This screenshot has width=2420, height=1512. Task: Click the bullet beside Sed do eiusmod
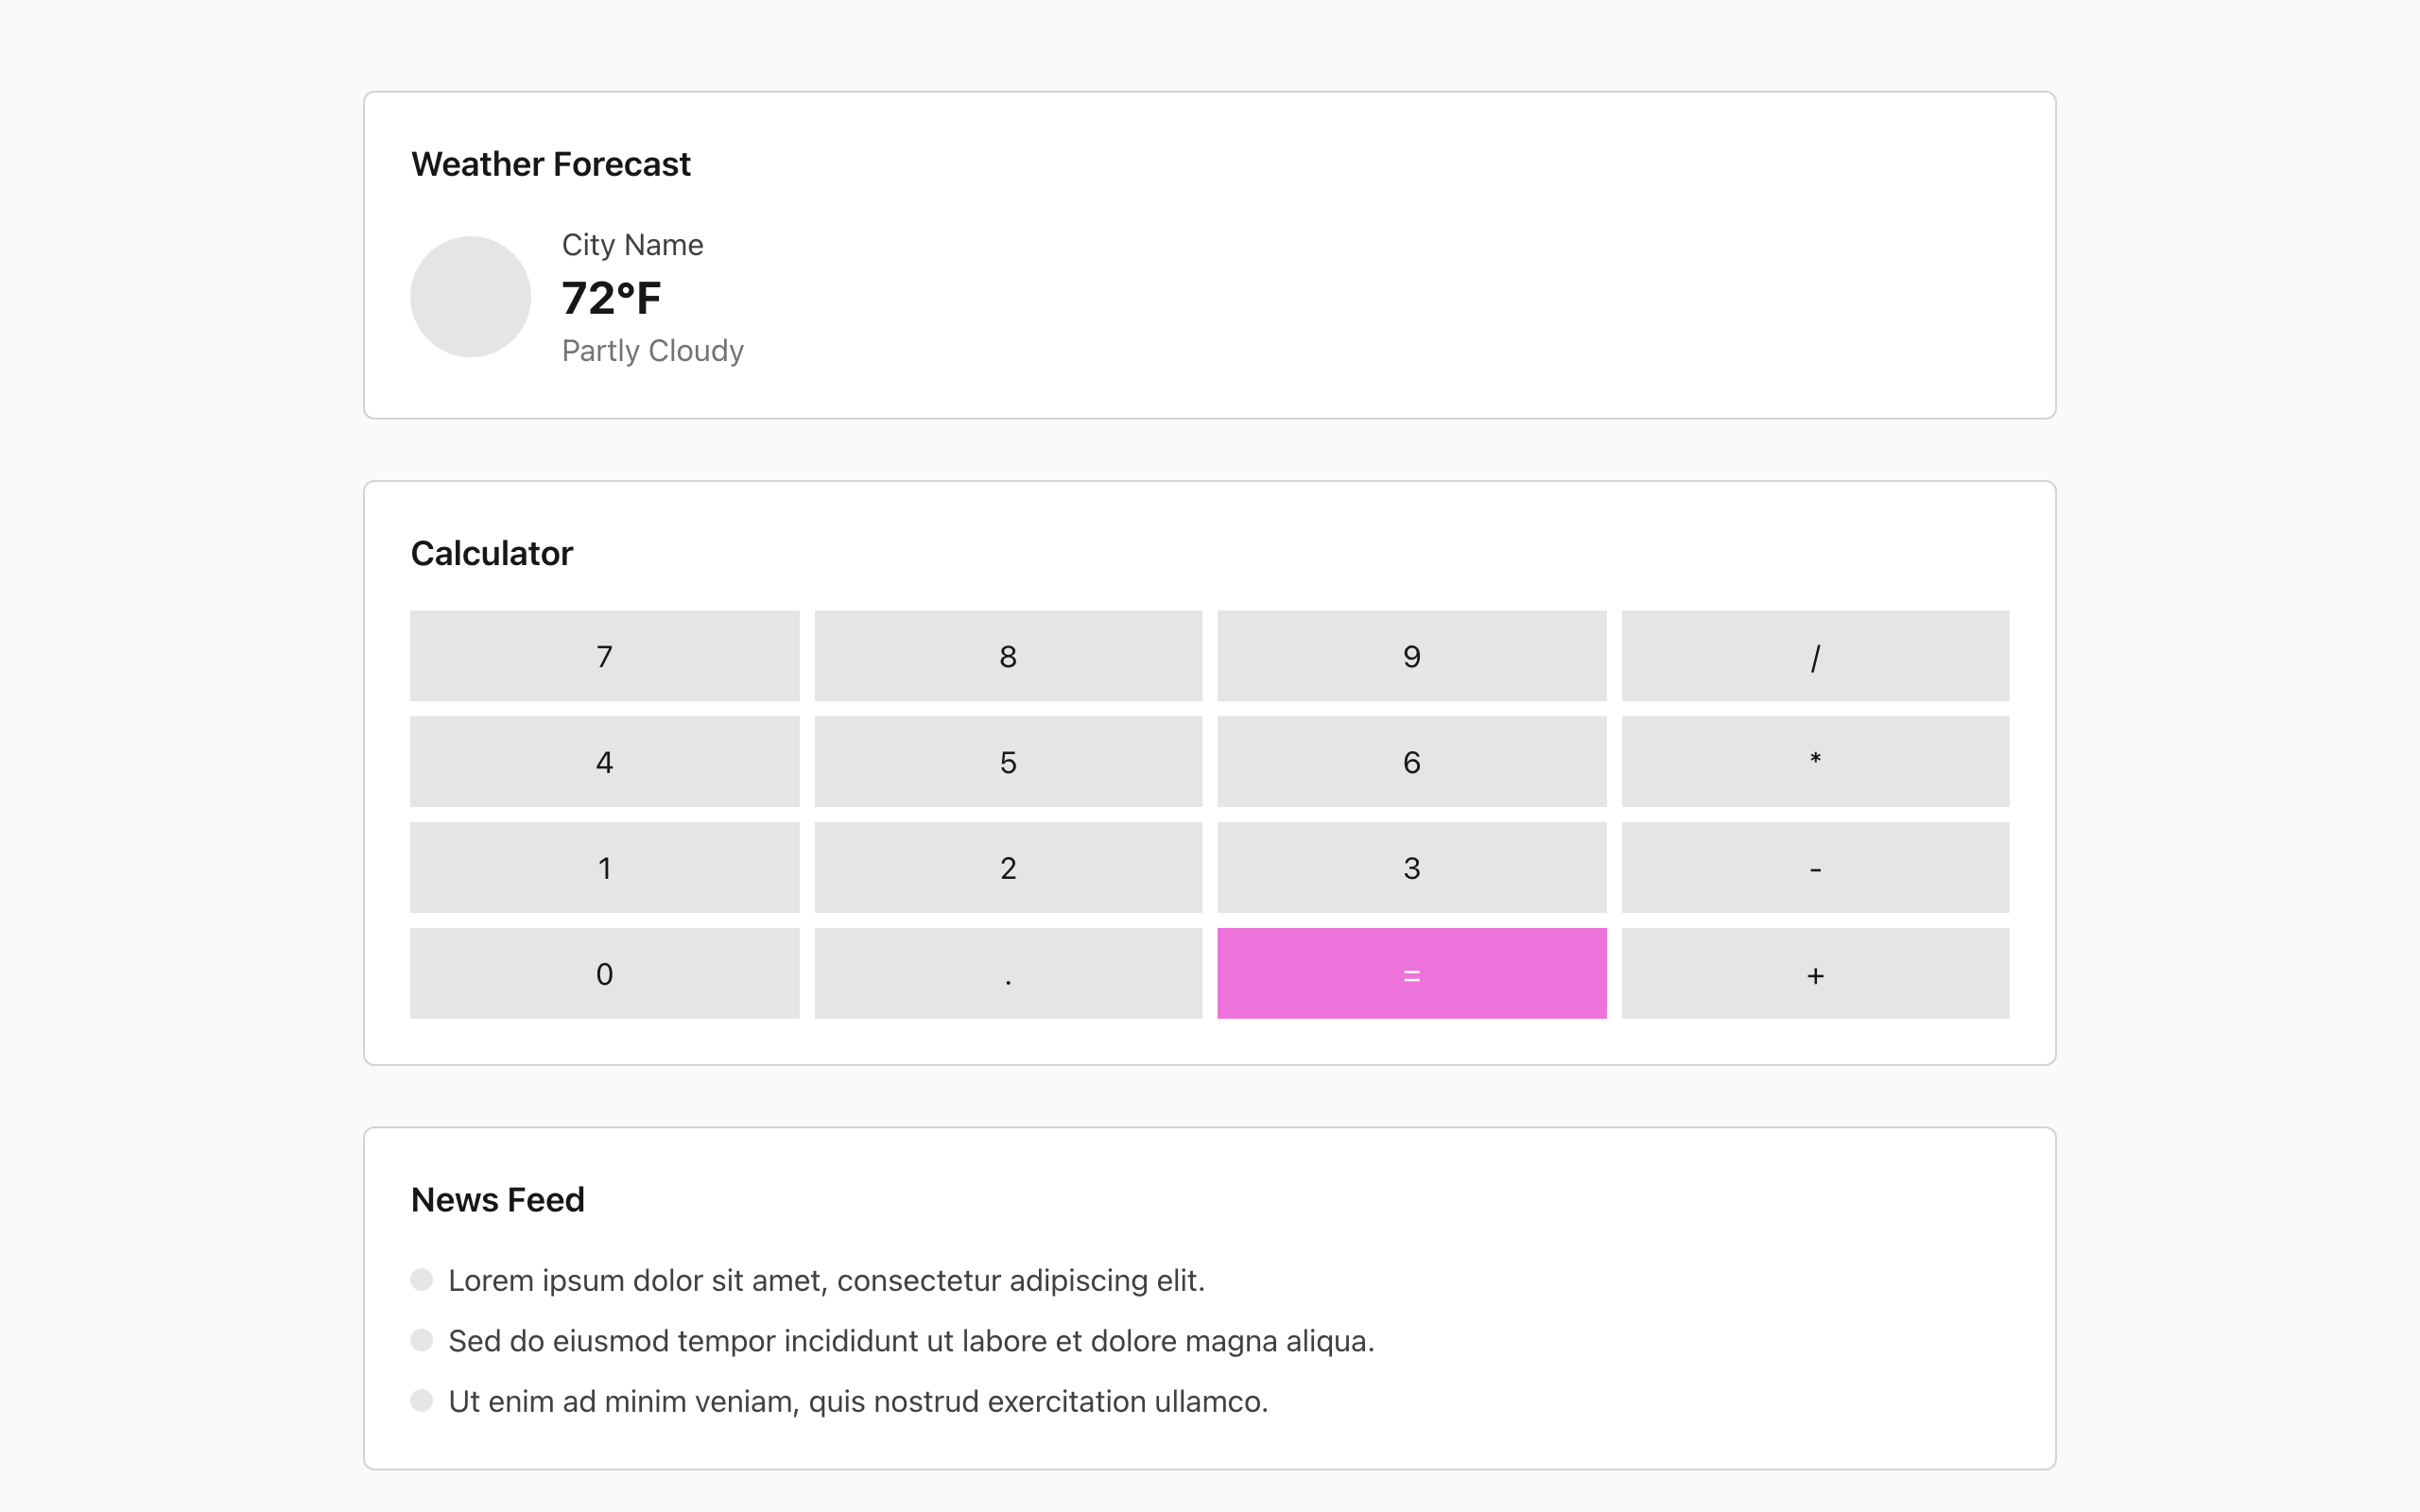(x=422, y=1340)
